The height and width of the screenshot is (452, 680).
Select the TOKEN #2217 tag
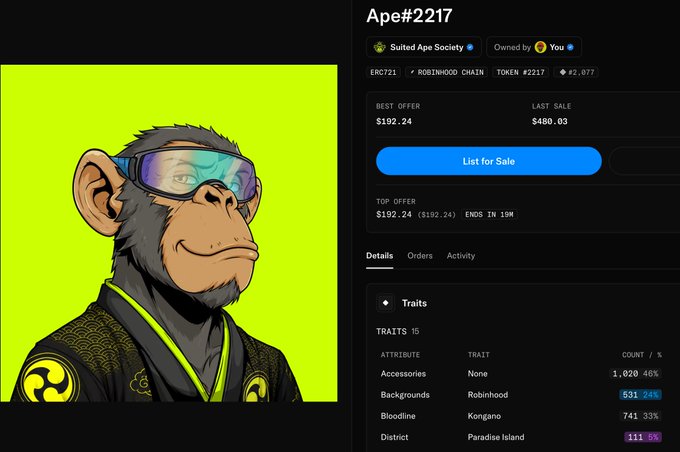pos(520,72)
